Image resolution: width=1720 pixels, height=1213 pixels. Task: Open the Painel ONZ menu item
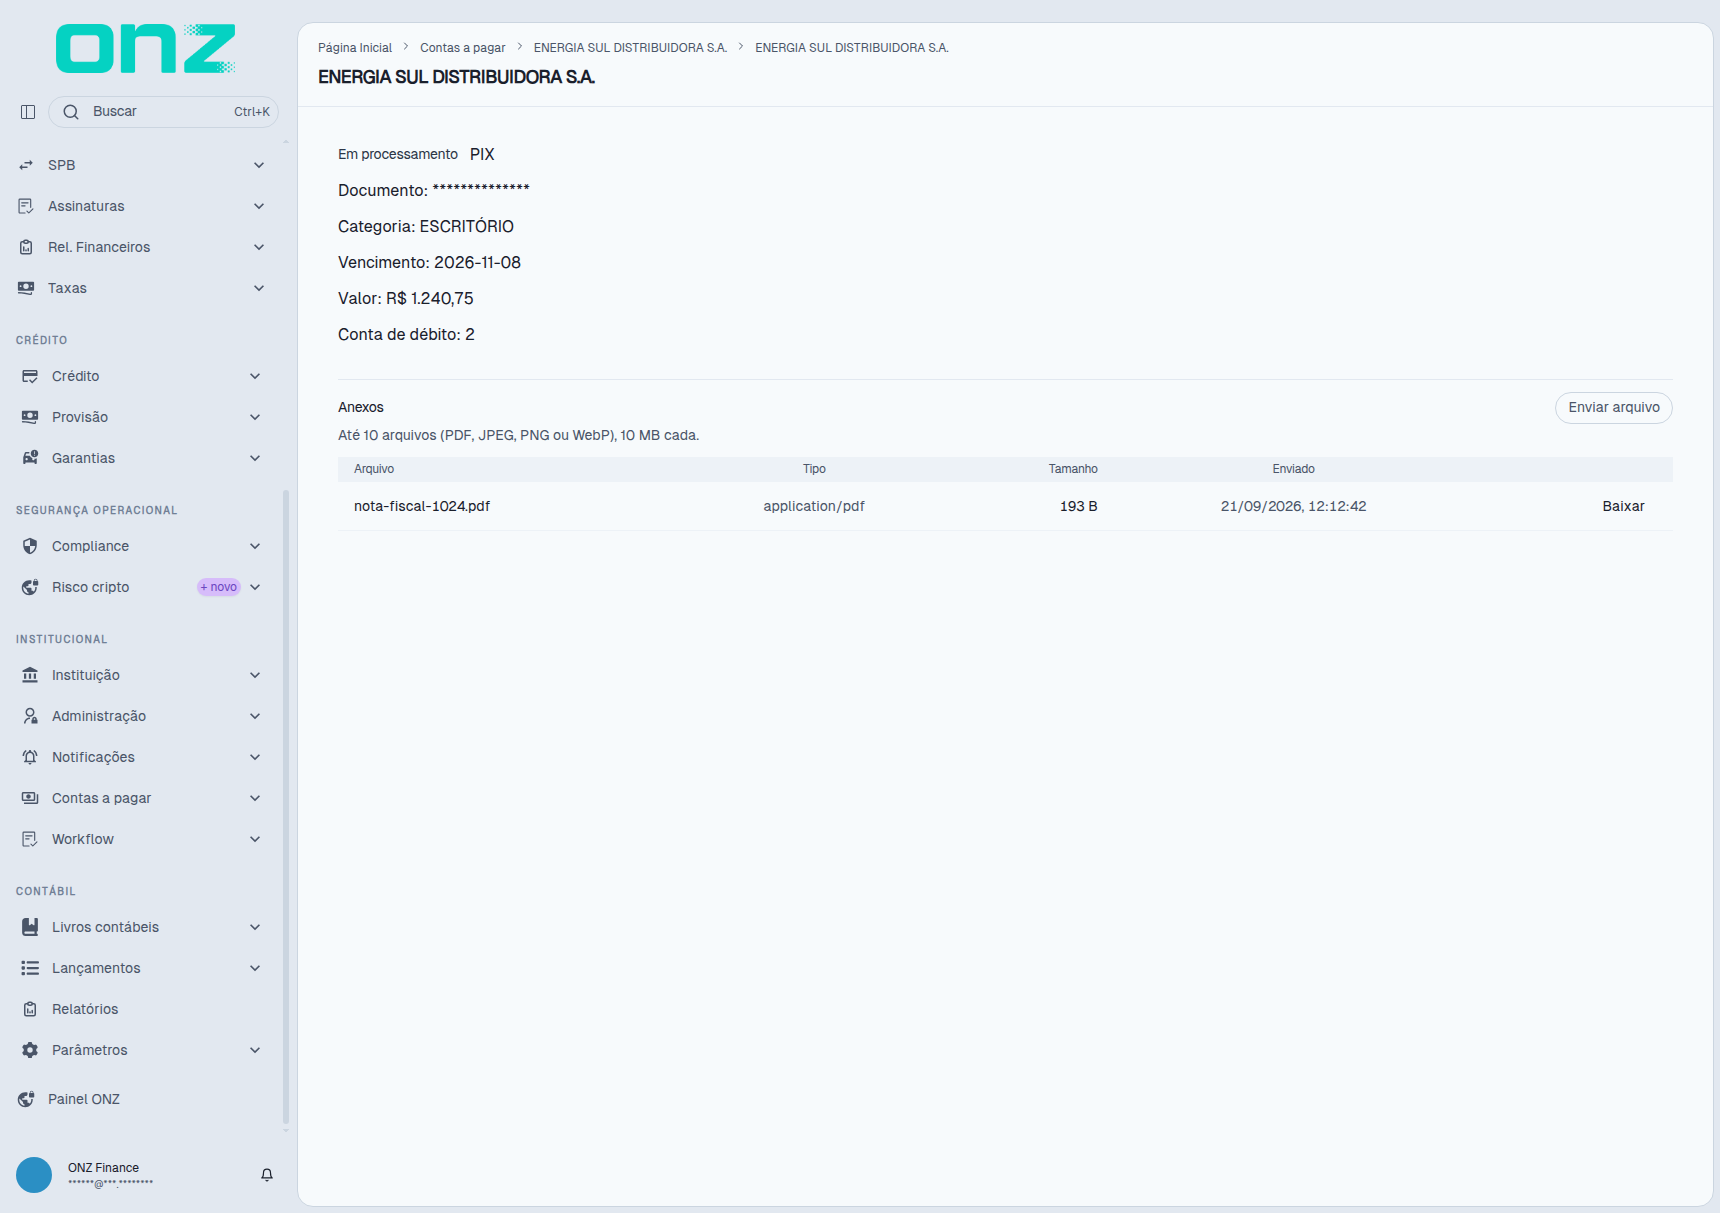[x=141, y=1099]
